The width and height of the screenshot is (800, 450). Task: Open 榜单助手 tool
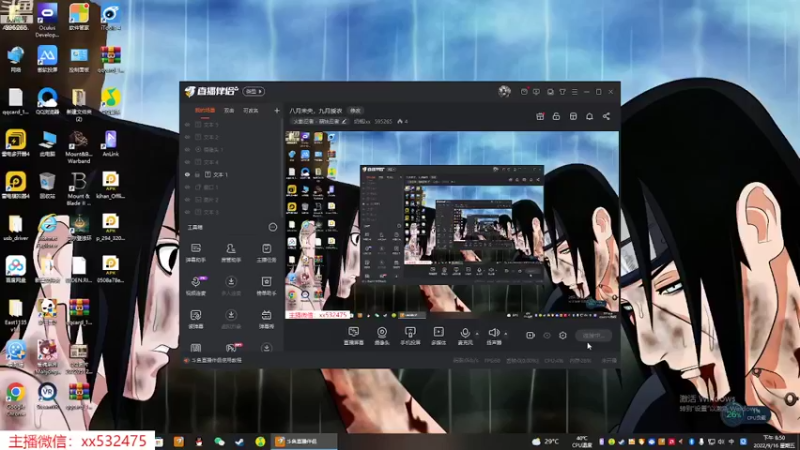coord(266,286)
